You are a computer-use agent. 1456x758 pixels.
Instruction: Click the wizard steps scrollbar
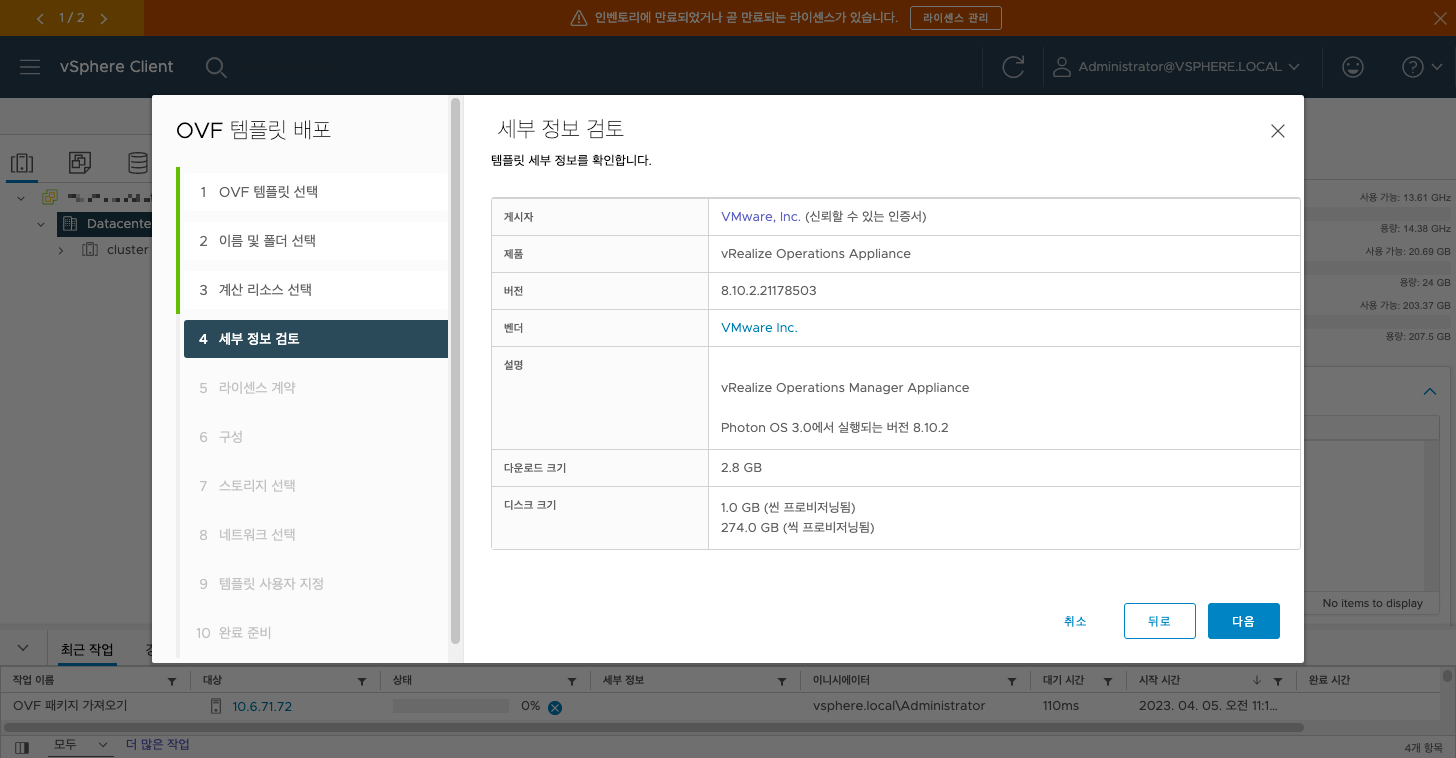pyautogui.click(x=456, y=370)
